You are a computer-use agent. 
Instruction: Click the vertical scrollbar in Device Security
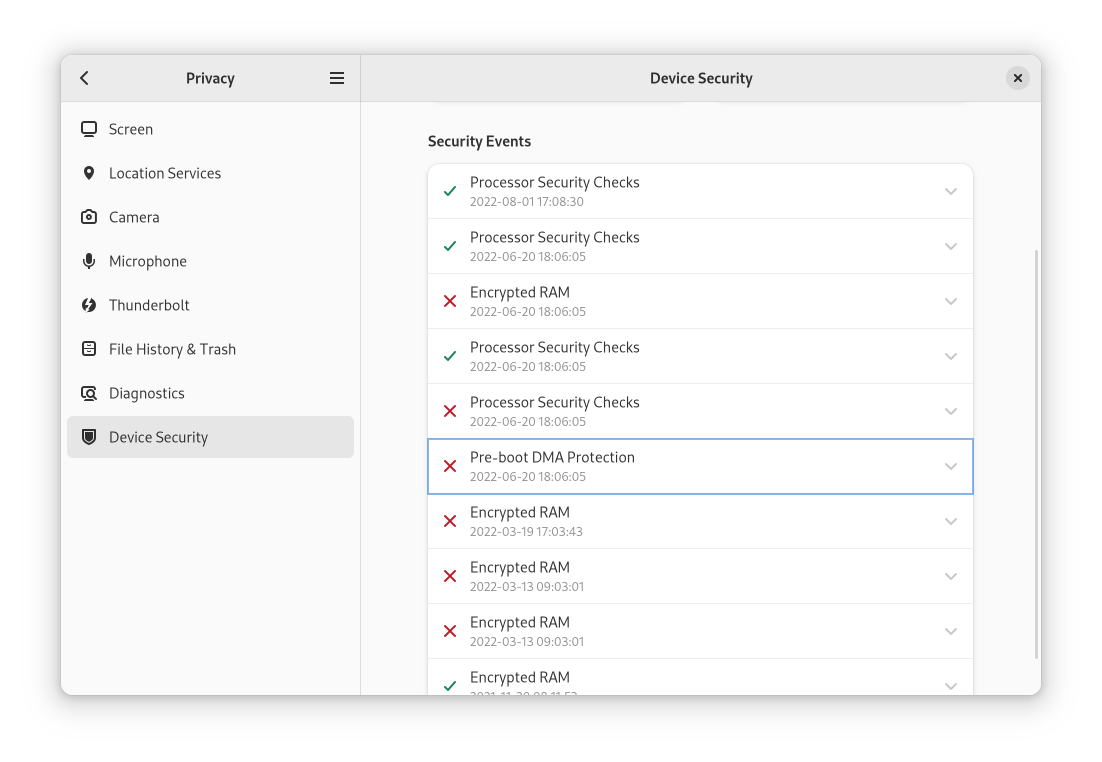[1035, 450]
